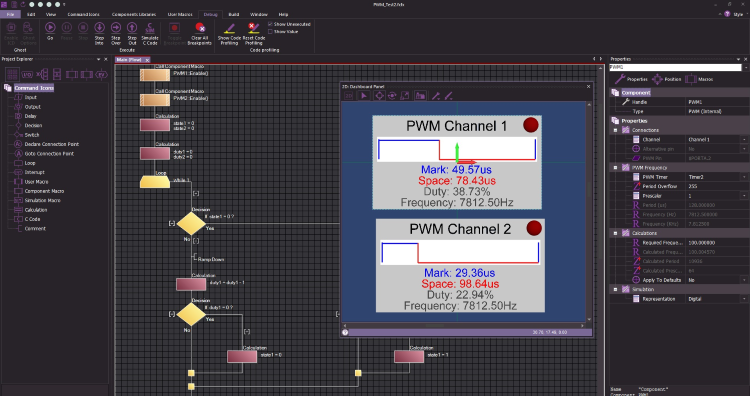This screenshot has height=396, width=750.
Task: Click the Step Out debug icon
Action: pyautogui.click(x=132, y=33)
